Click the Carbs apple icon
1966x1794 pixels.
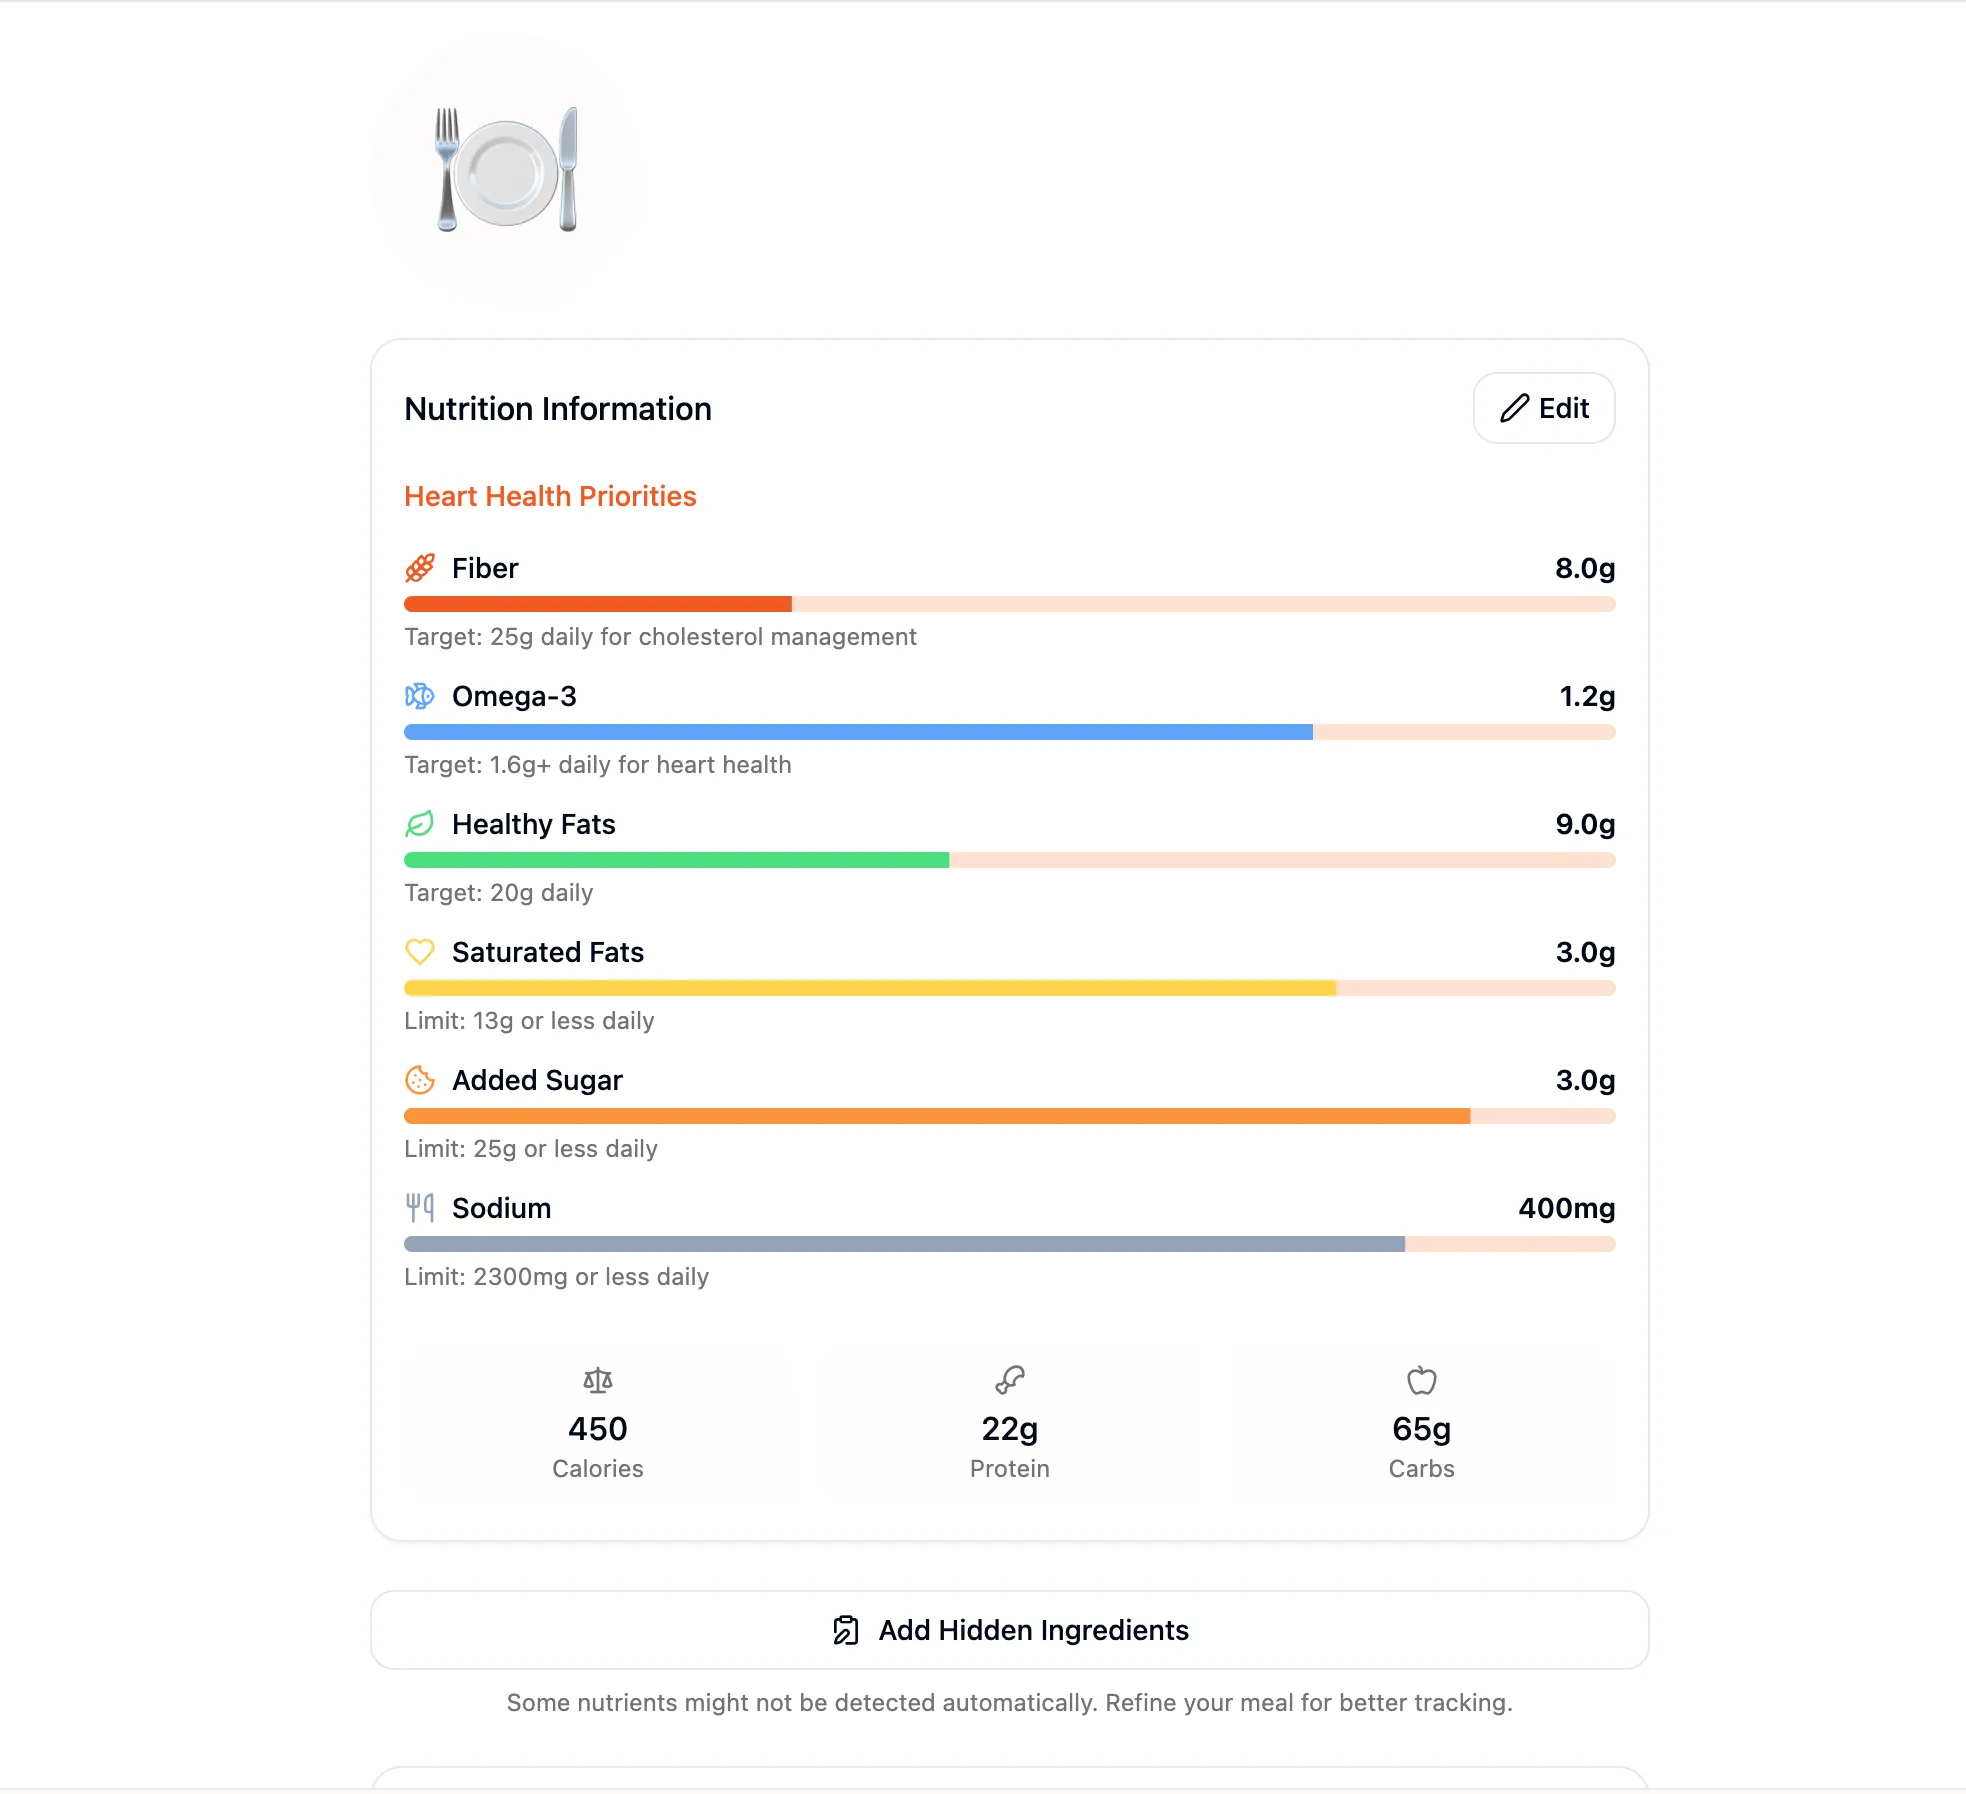click(x=1422, y=1381)
